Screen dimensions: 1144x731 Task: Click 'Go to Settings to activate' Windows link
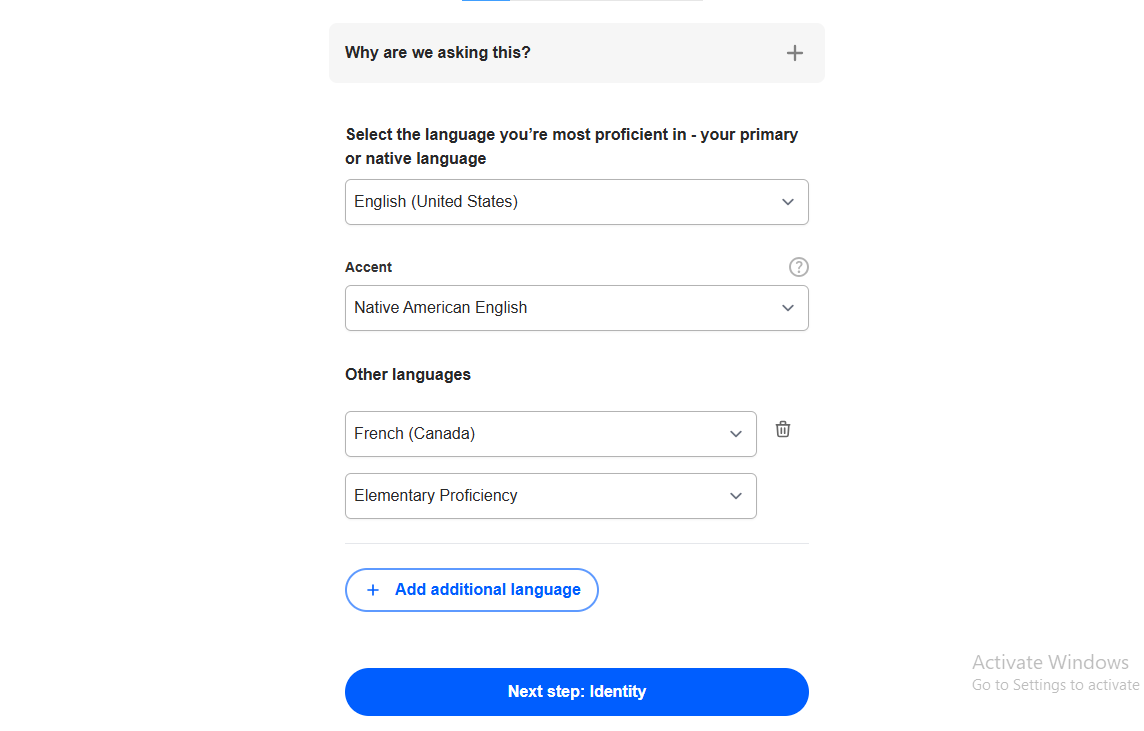(x=1055, y=684)
